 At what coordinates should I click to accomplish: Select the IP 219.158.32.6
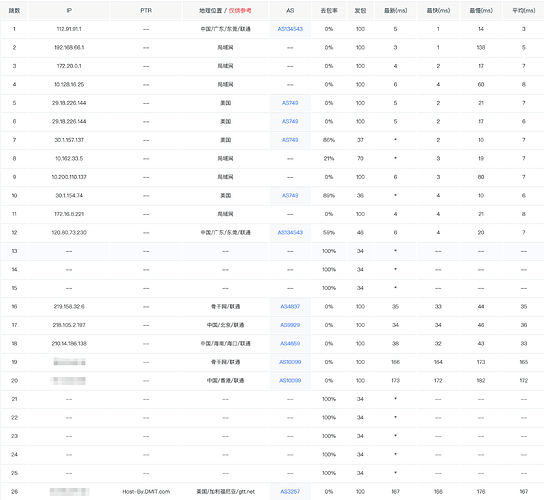click(x=69, y=307)
